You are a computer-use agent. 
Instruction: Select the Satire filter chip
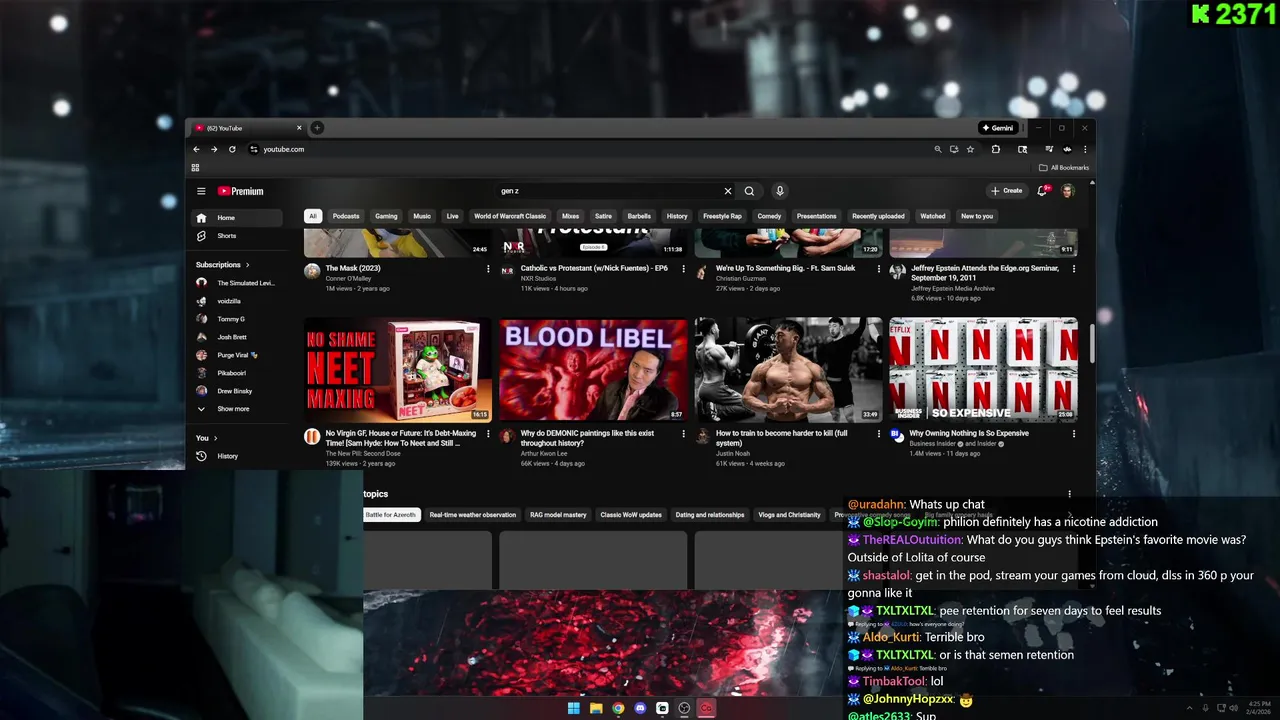tap(603, 216)
